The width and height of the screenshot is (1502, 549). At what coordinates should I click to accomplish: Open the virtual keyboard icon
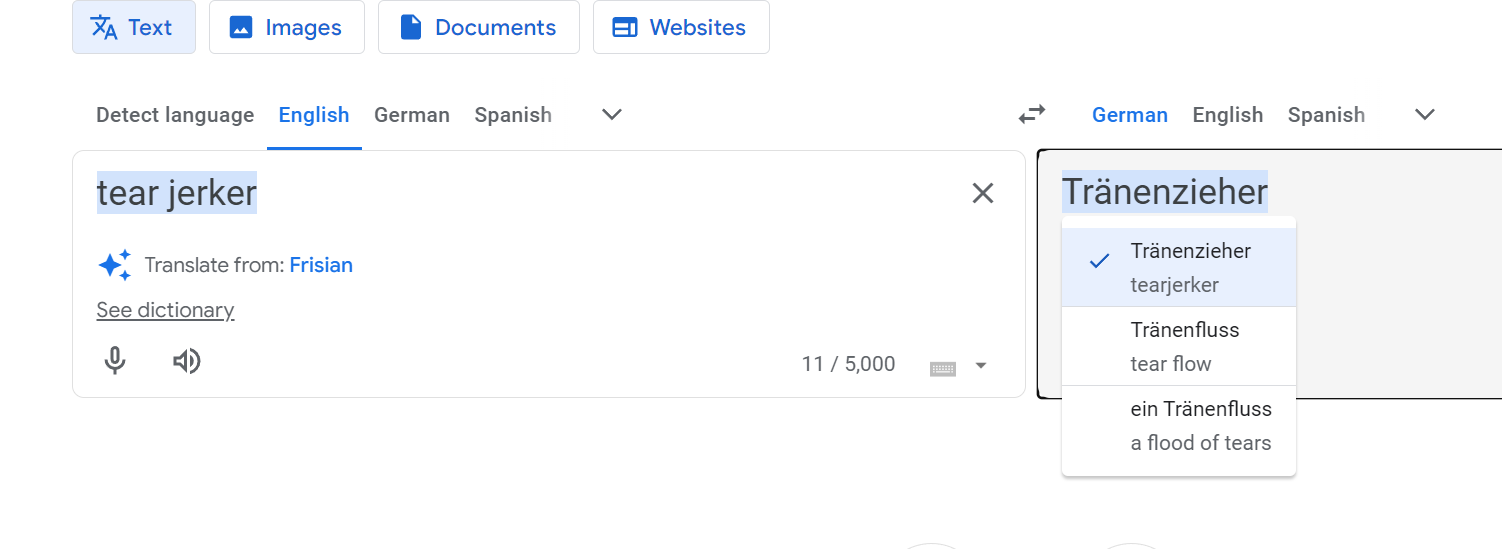(x=943, y=367)
